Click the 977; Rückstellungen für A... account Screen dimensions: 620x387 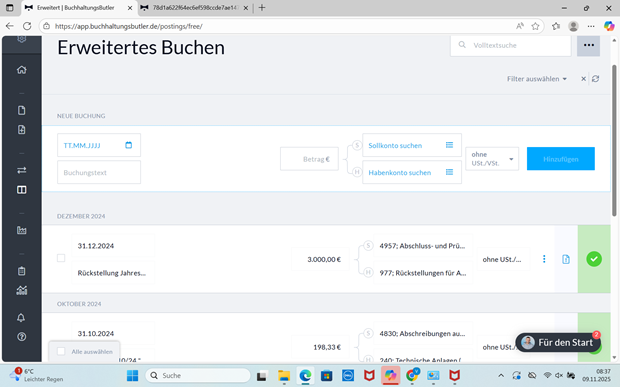click(x=423, y=273)
